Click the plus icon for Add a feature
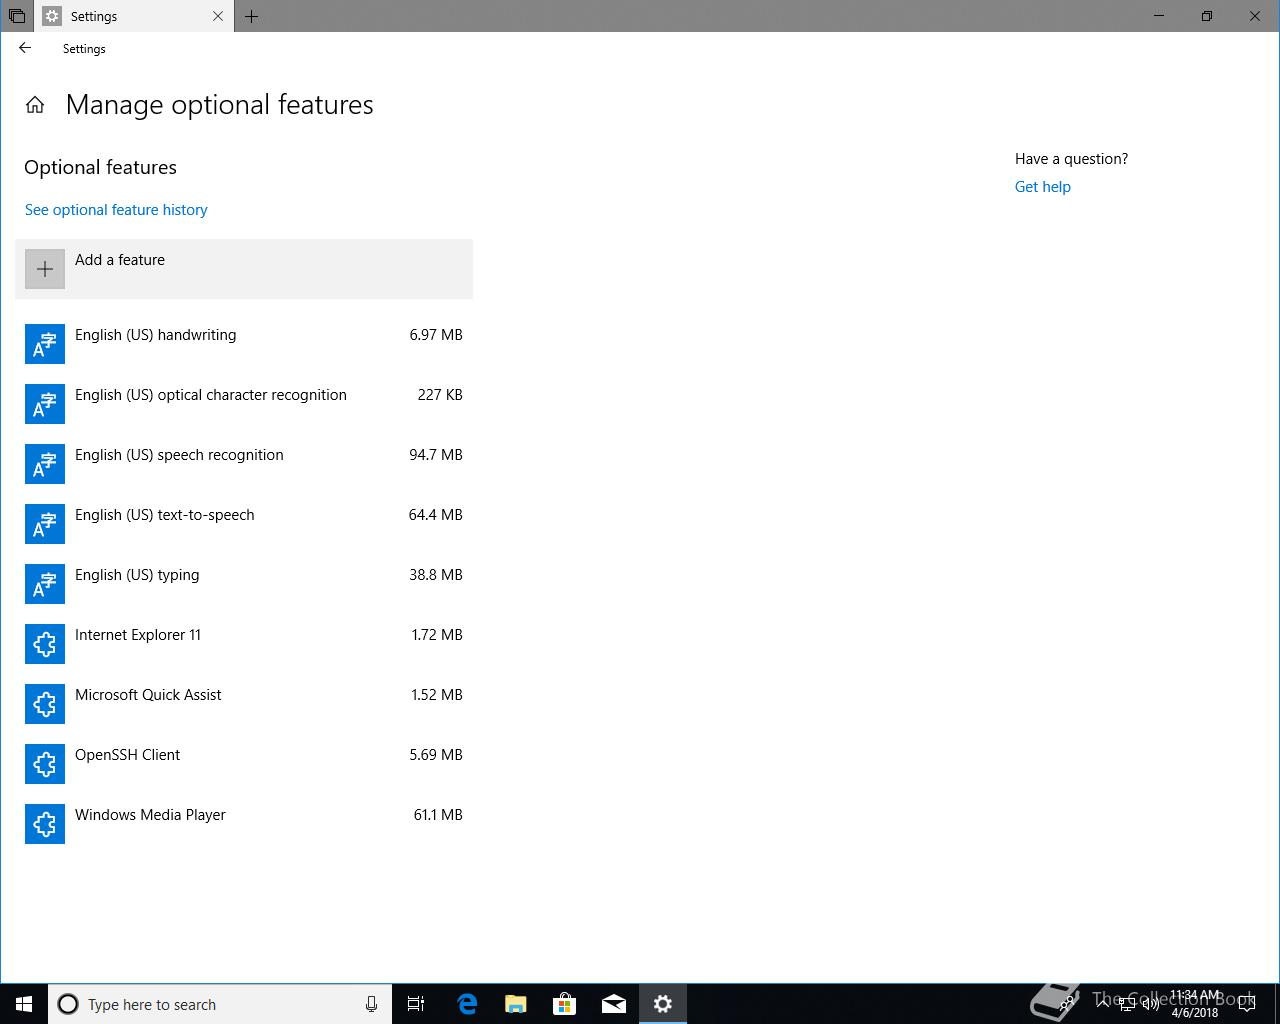Screen dimensions: 1280x1024 45,269
